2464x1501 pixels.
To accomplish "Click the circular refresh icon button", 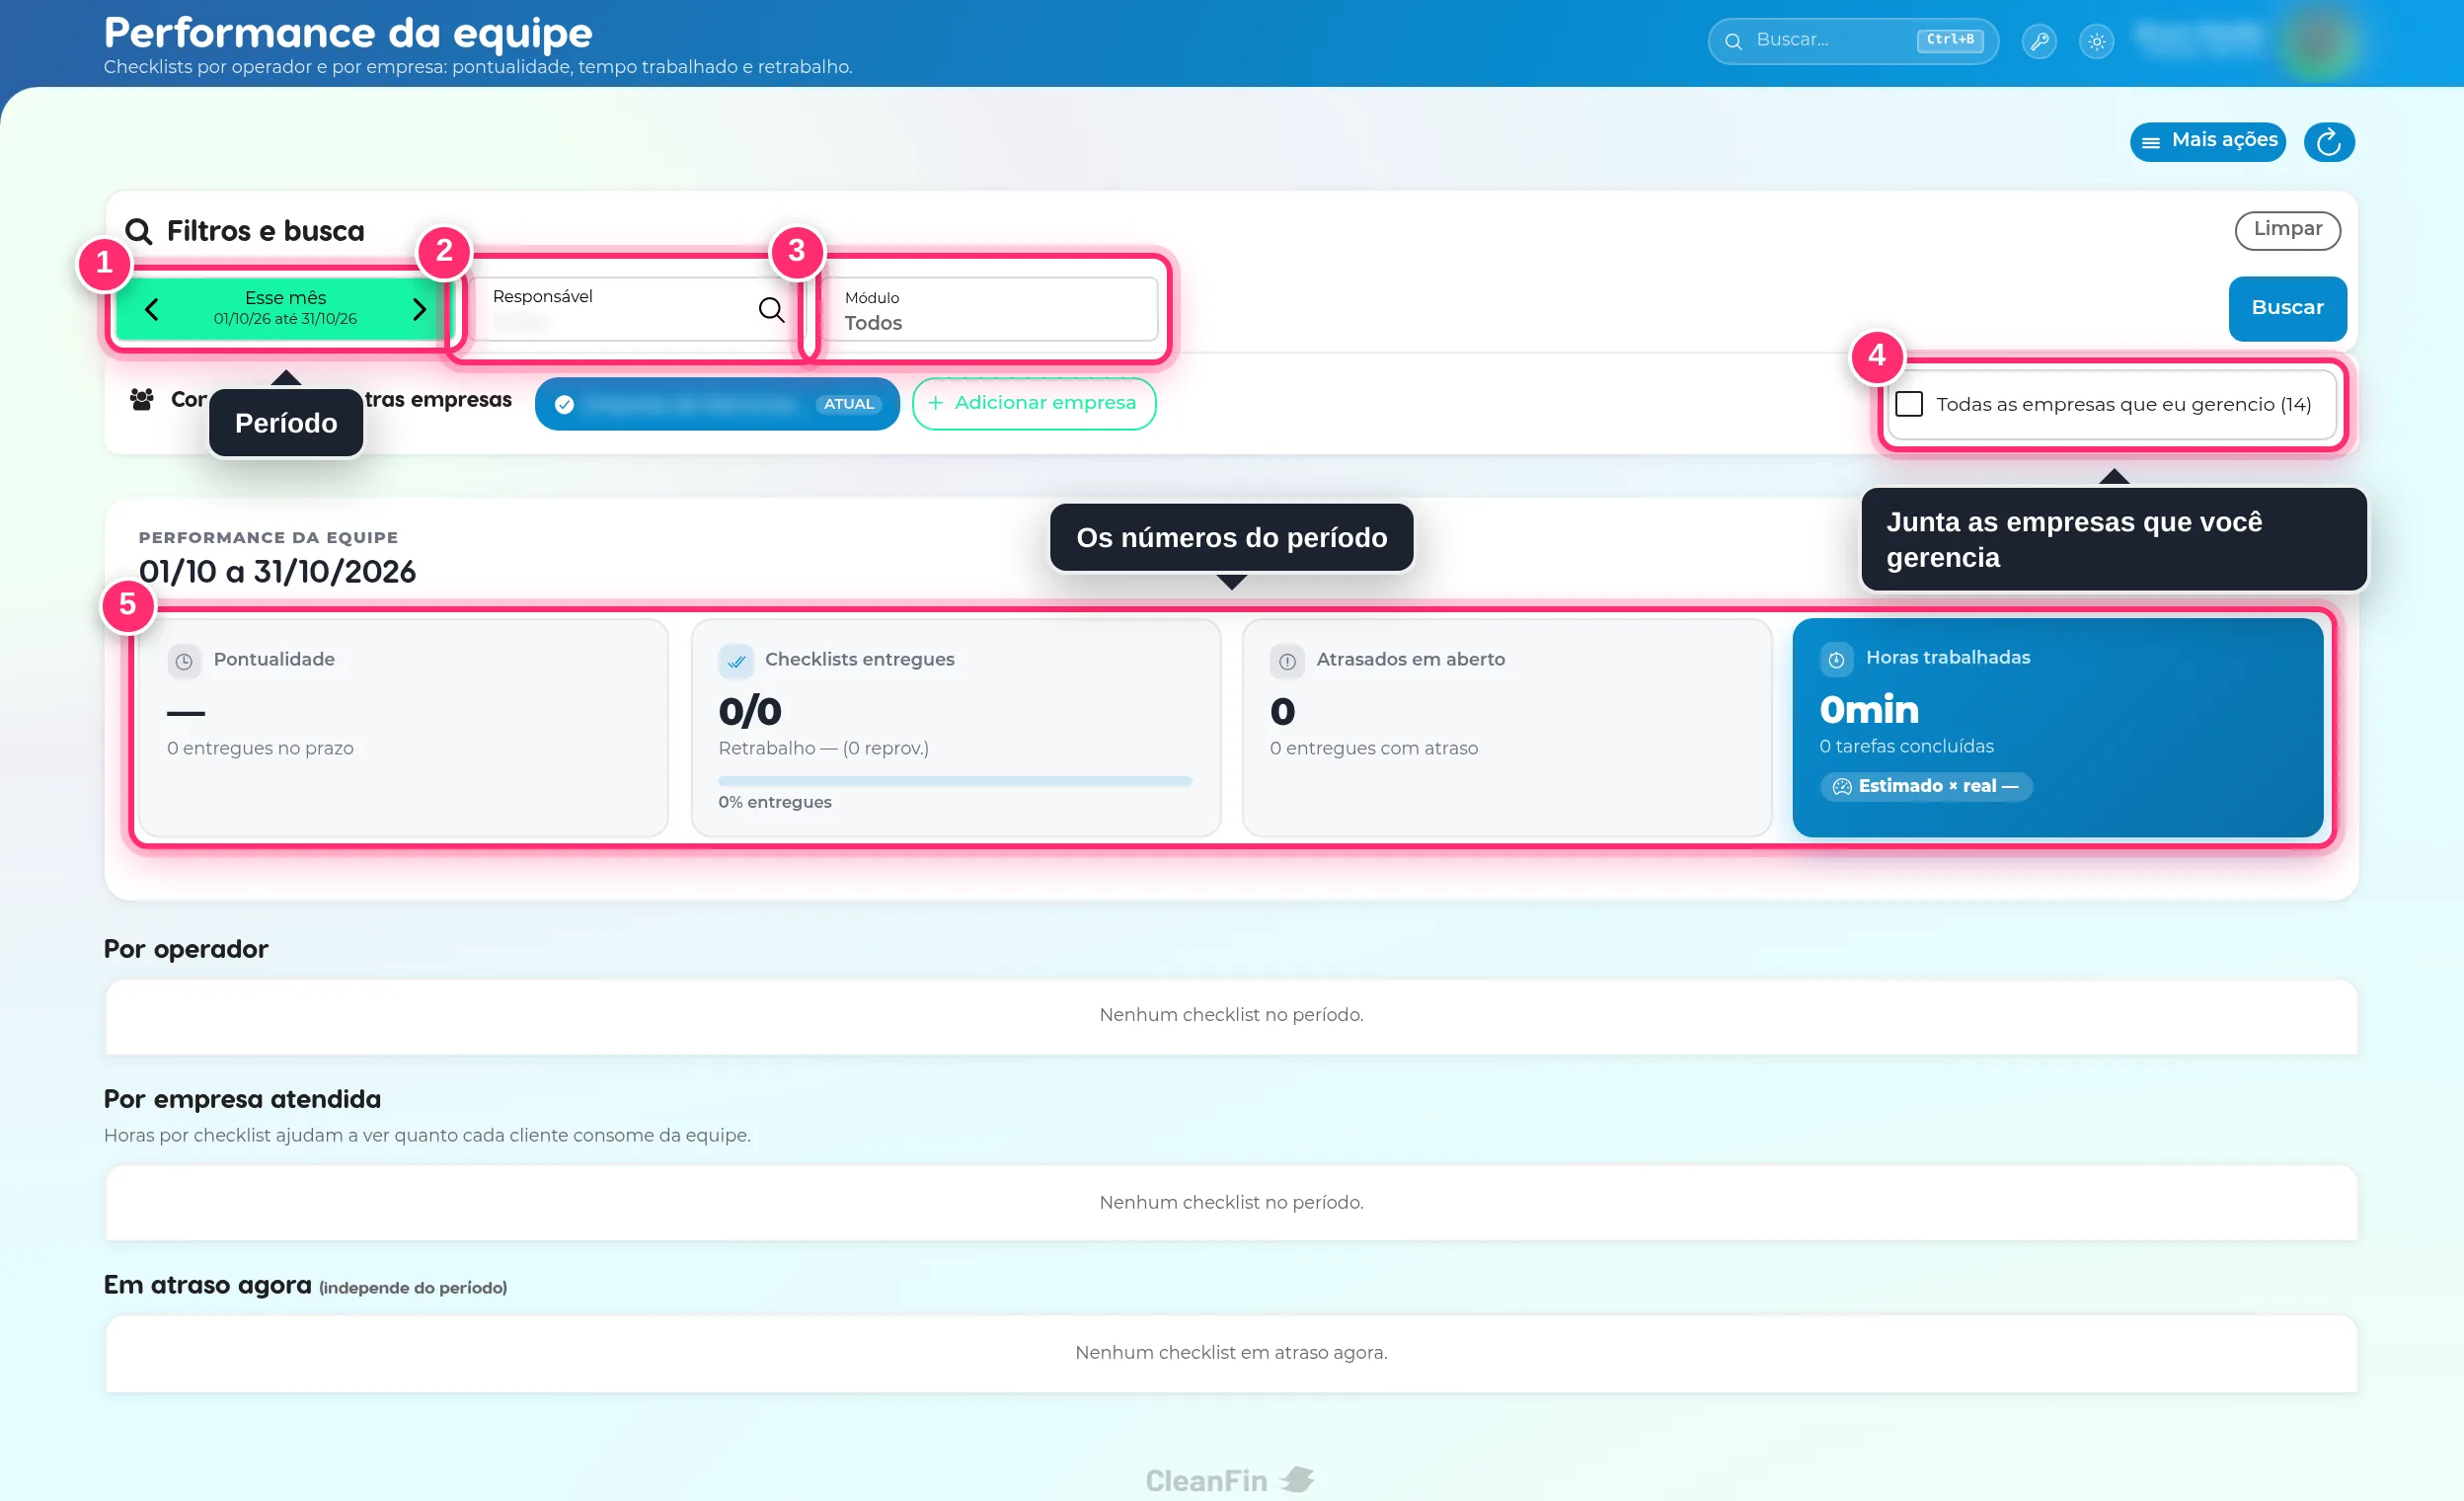I will (x=2328, y=142).
